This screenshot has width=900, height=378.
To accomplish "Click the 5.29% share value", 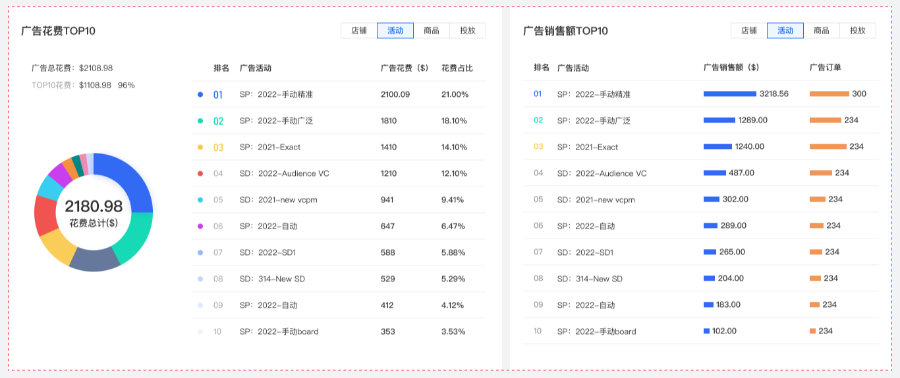I will tap(453, 279).
